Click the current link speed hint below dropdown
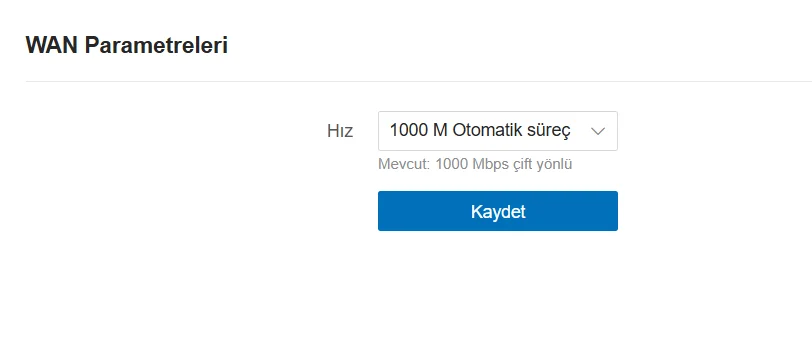 pyautogui.click(x=475, y=165)
